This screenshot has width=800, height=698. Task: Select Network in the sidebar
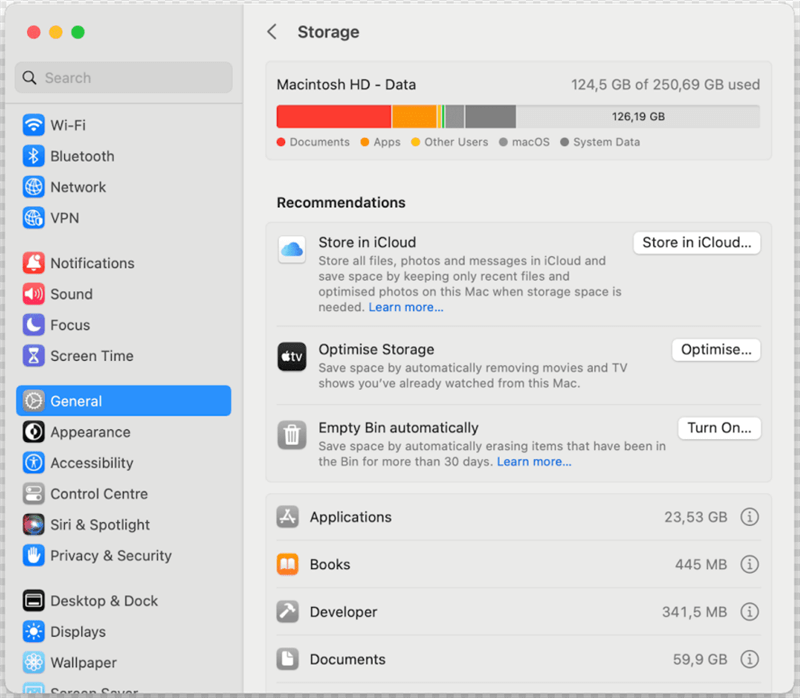click(x=123, y=187)
